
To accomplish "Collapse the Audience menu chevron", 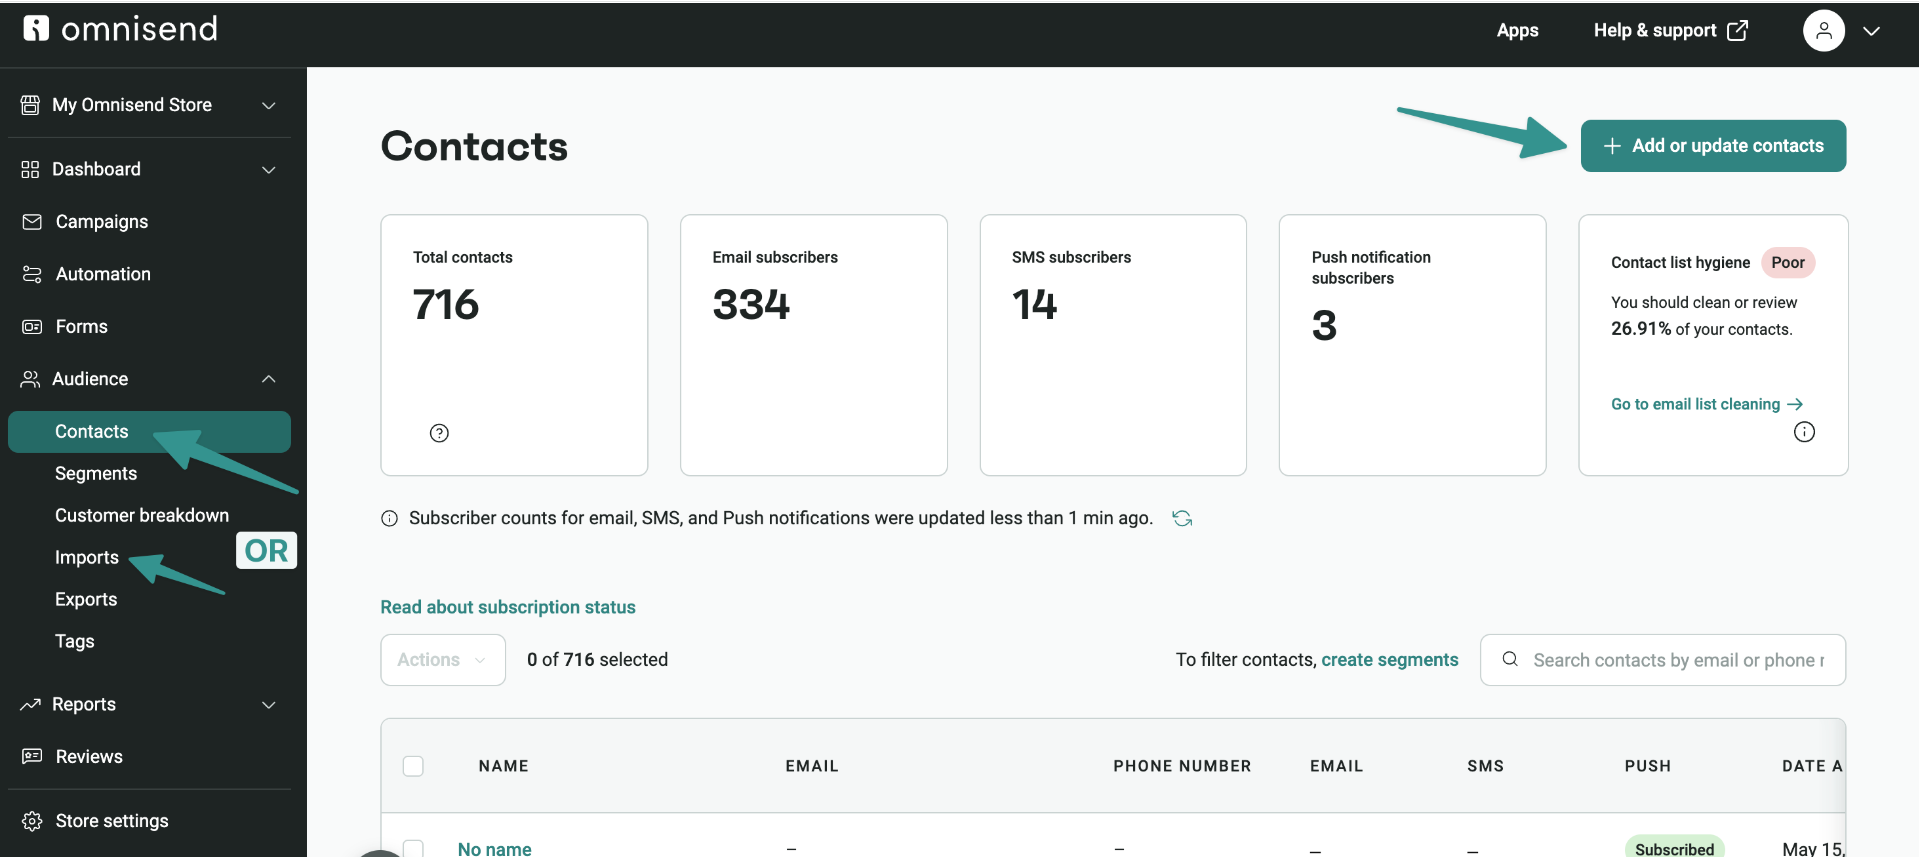I will point(268,379).
